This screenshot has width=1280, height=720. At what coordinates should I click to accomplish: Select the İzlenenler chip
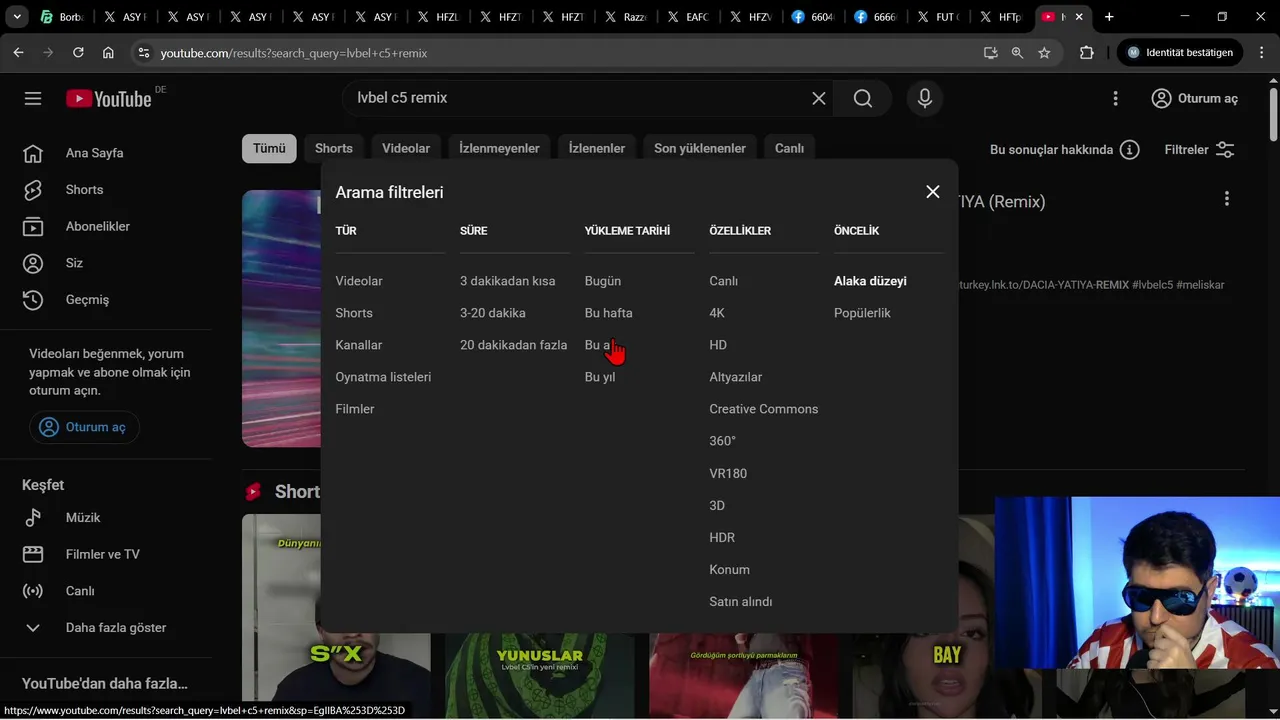[x=597, y=148]
